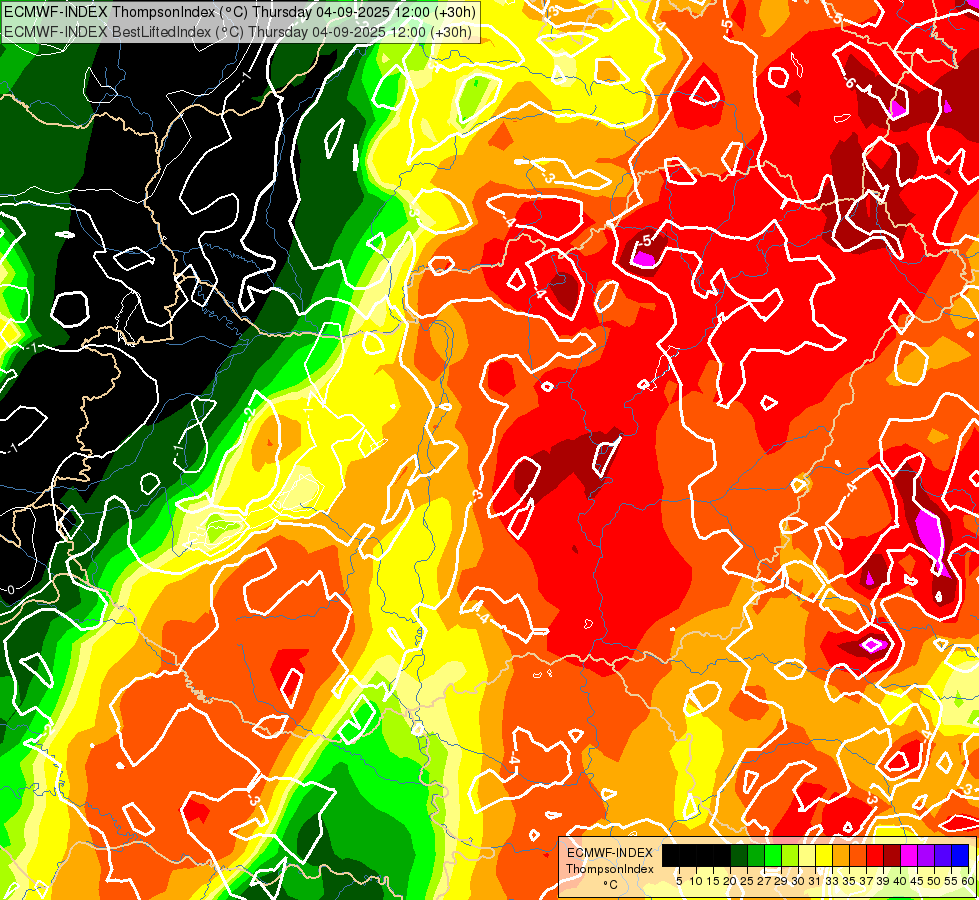Click the legend tick value '27'
The width and height of the screenshot is (979, 900).
coord(764,881)
